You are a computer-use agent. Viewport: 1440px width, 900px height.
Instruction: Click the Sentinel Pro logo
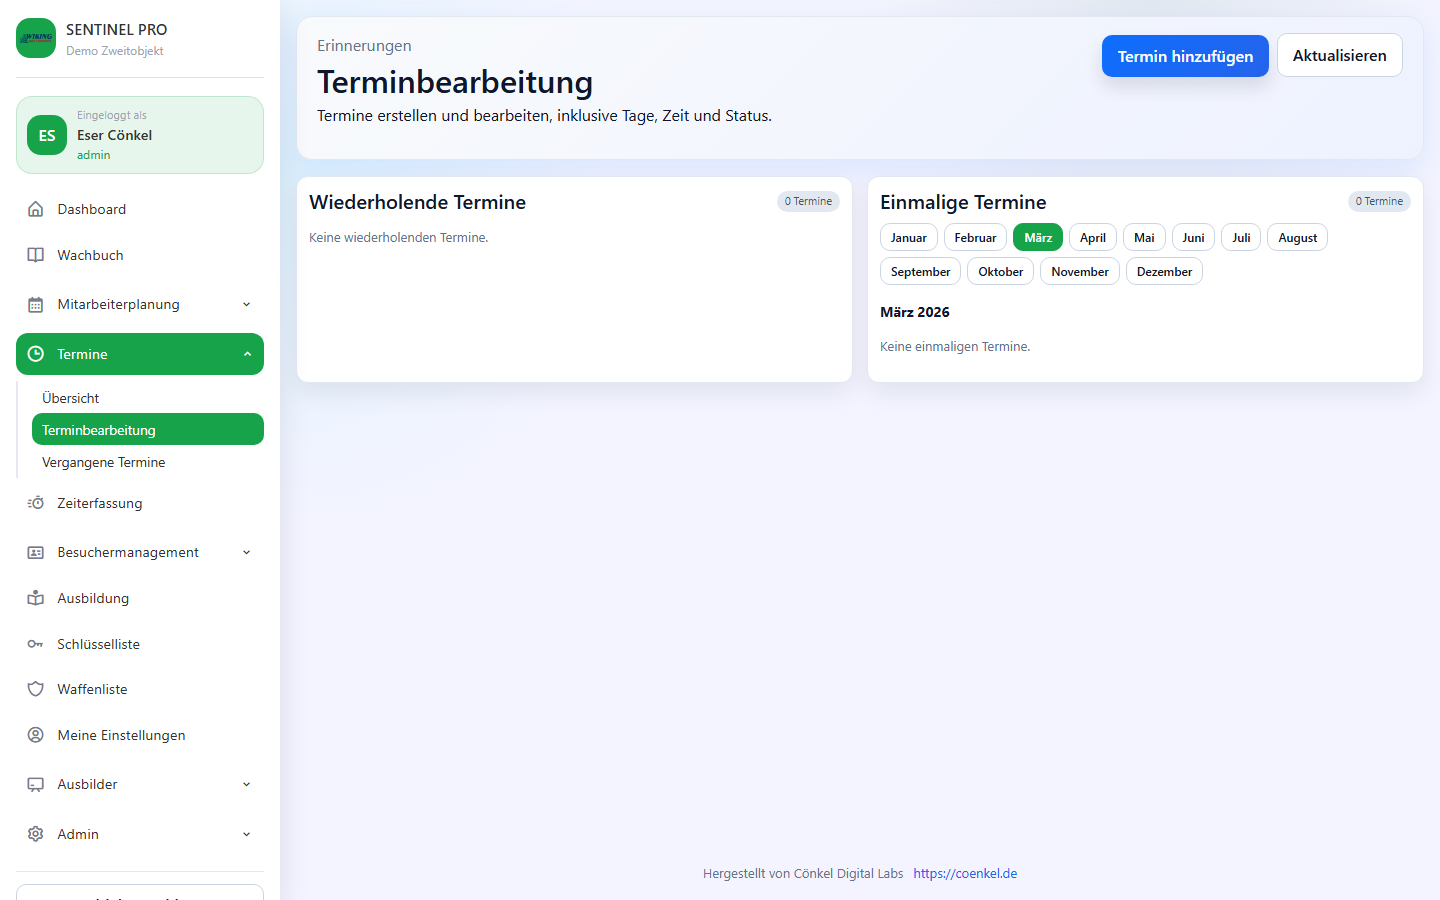click(x=36, y=39)
